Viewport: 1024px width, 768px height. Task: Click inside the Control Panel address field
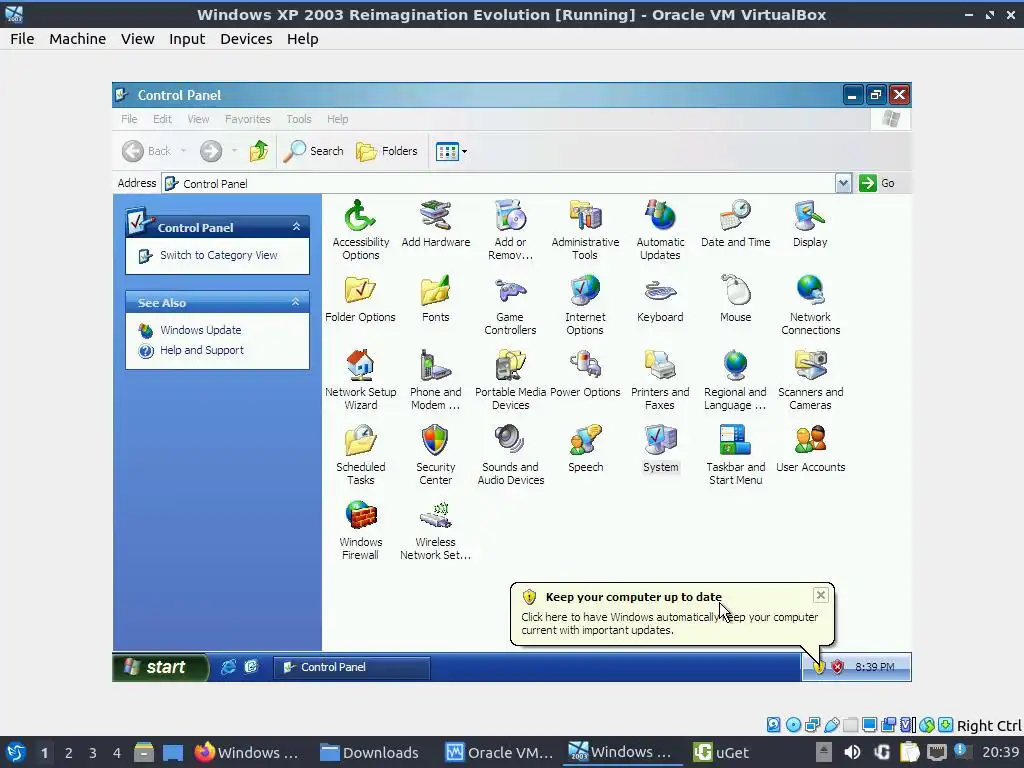click(498, 184)
